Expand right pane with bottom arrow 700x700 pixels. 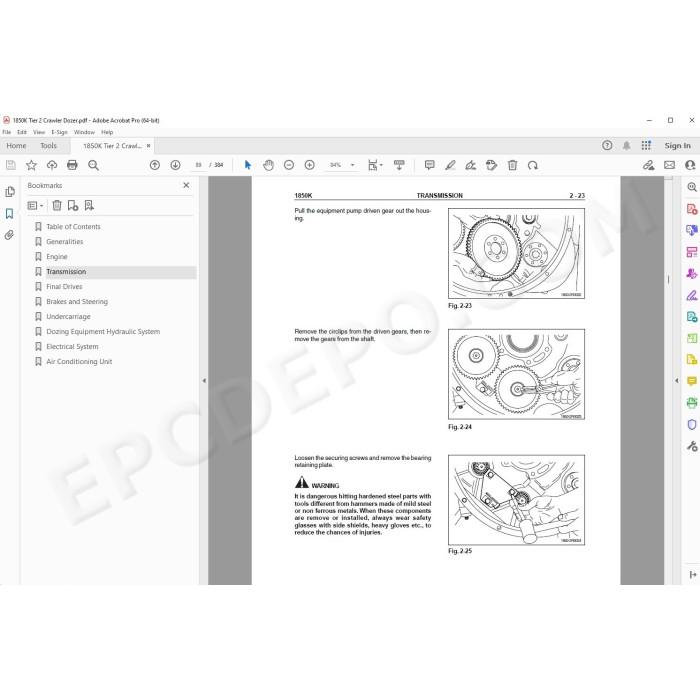click(x=692, y=575)
